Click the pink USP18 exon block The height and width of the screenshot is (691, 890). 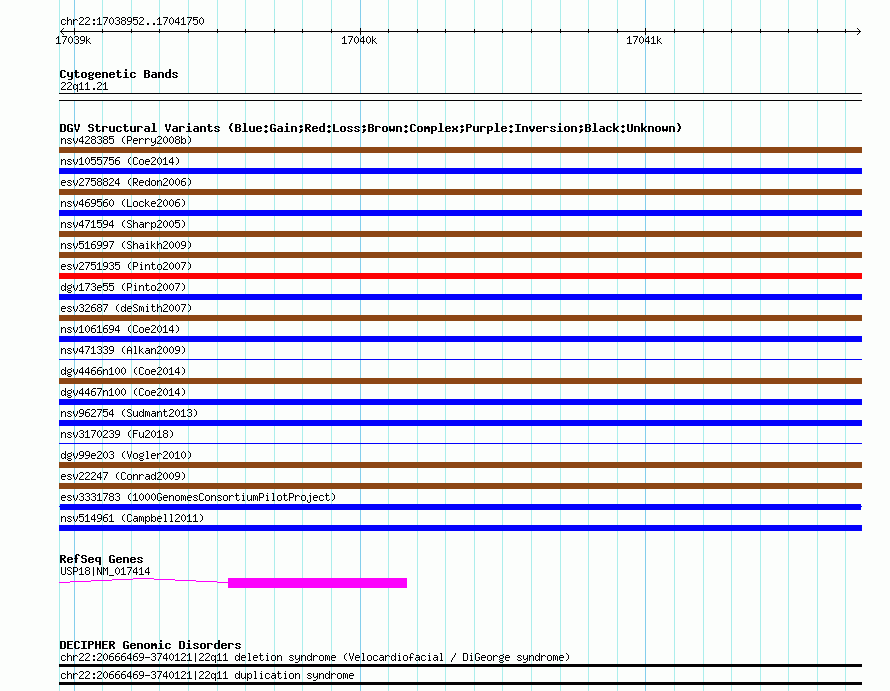(x=317, y=583)
